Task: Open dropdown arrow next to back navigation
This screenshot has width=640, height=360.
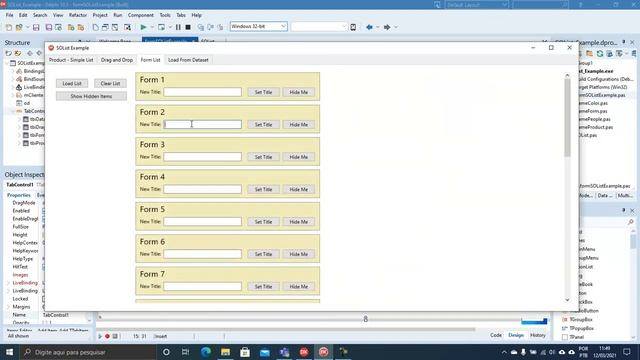Action: point(378,27)
